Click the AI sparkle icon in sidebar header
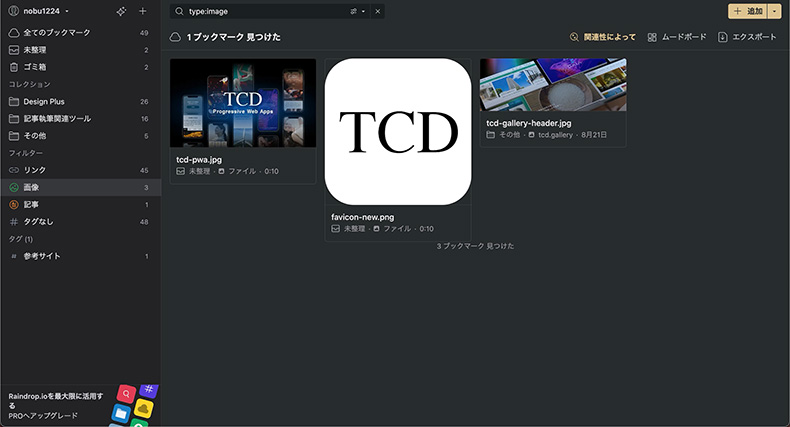Image resolution: width=790 pixels, height=427 pixels. tap(121, 11)
